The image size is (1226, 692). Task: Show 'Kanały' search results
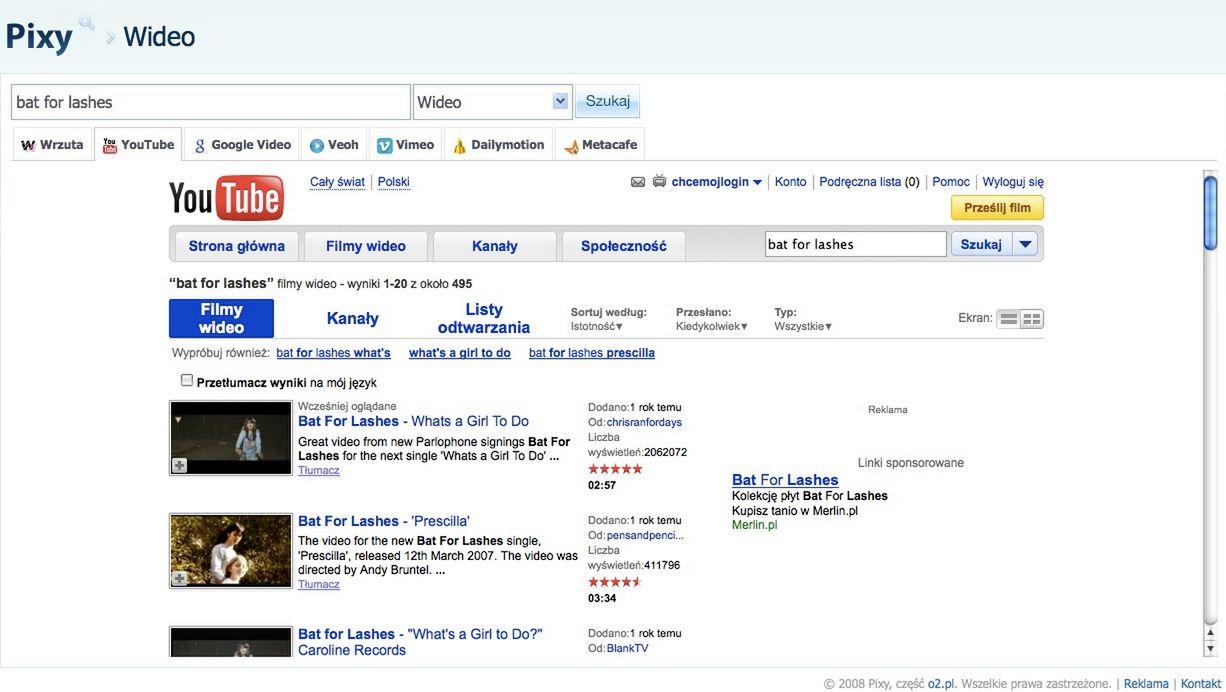click(x=353, y=318)
